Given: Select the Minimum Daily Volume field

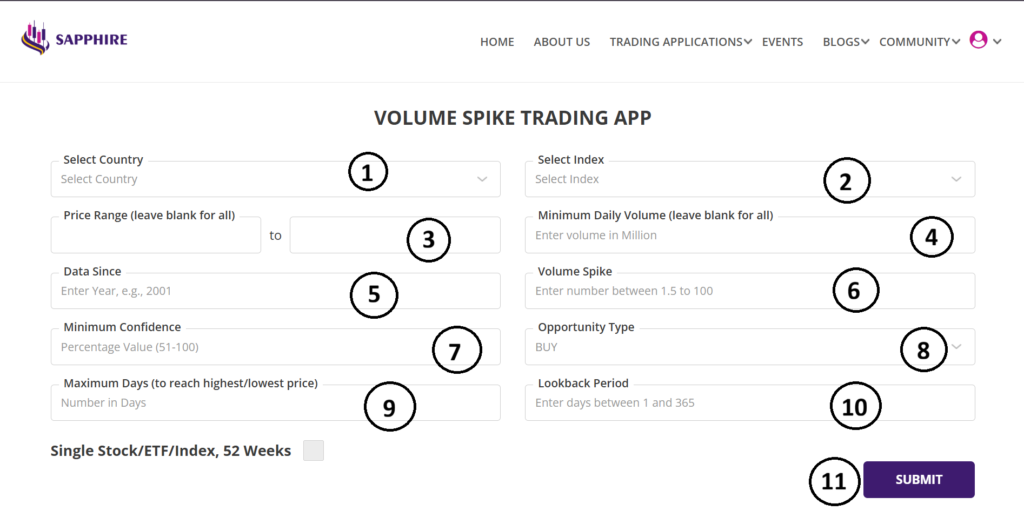Looking at the screenshot, I should [x=700, y=235].
